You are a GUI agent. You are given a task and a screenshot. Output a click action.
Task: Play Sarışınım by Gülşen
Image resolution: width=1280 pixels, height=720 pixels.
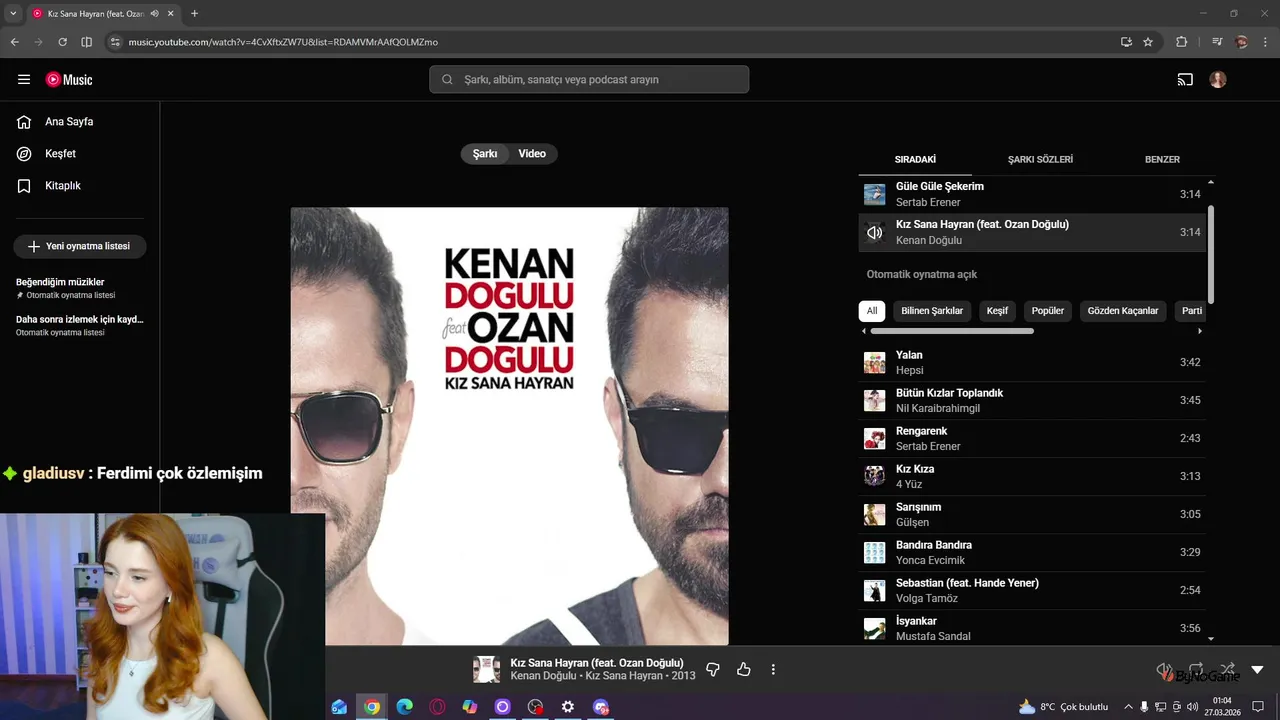click(1032, 514)
